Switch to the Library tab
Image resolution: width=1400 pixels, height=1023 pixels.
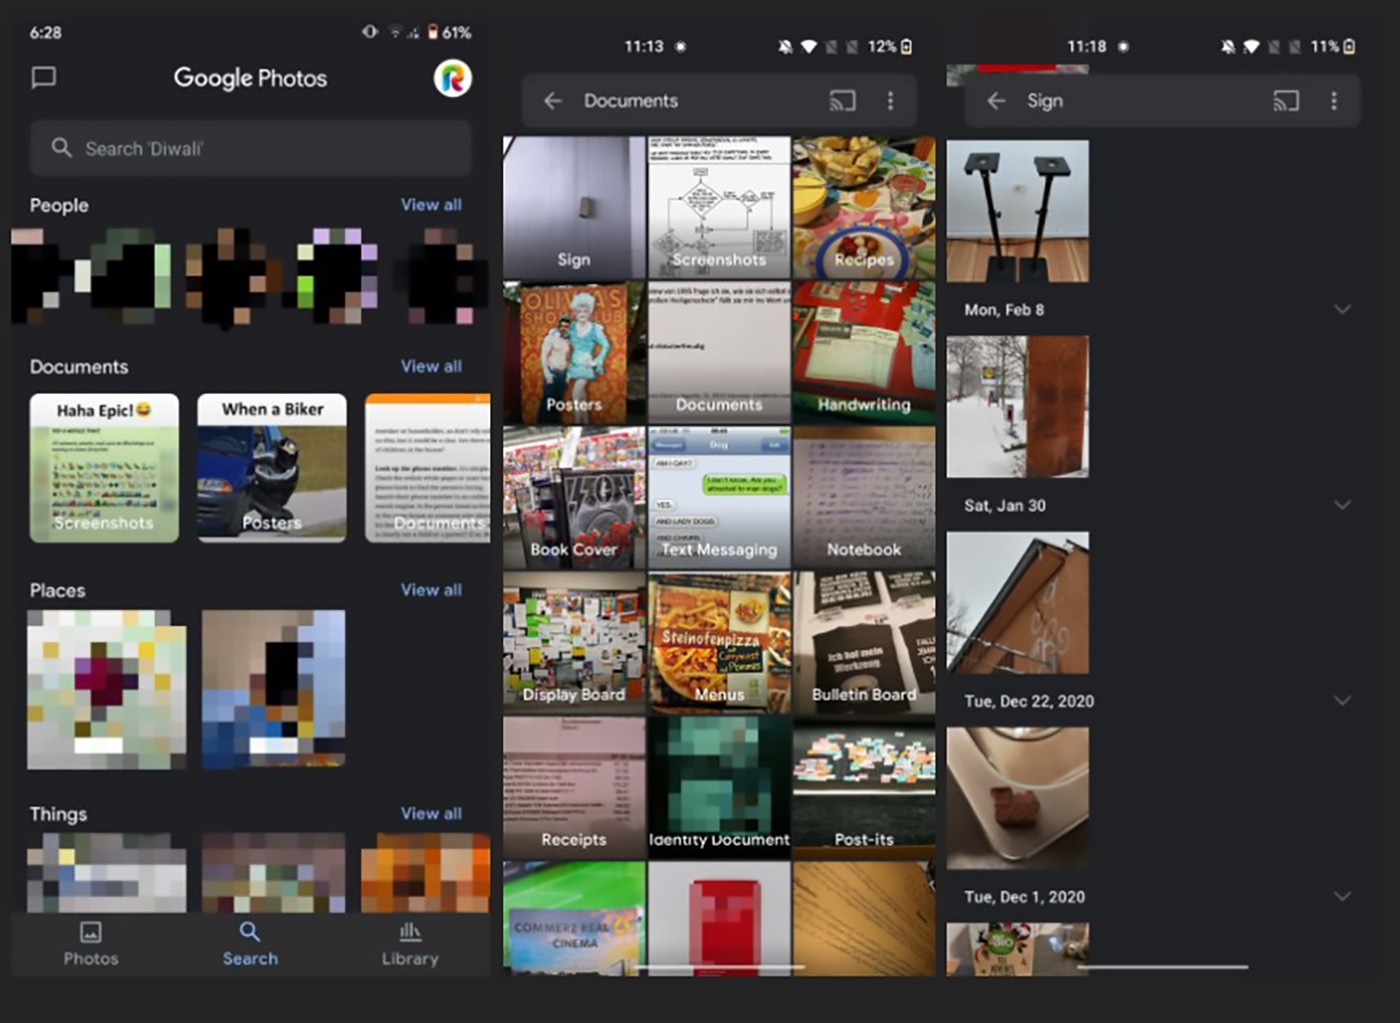click(410, 944)
